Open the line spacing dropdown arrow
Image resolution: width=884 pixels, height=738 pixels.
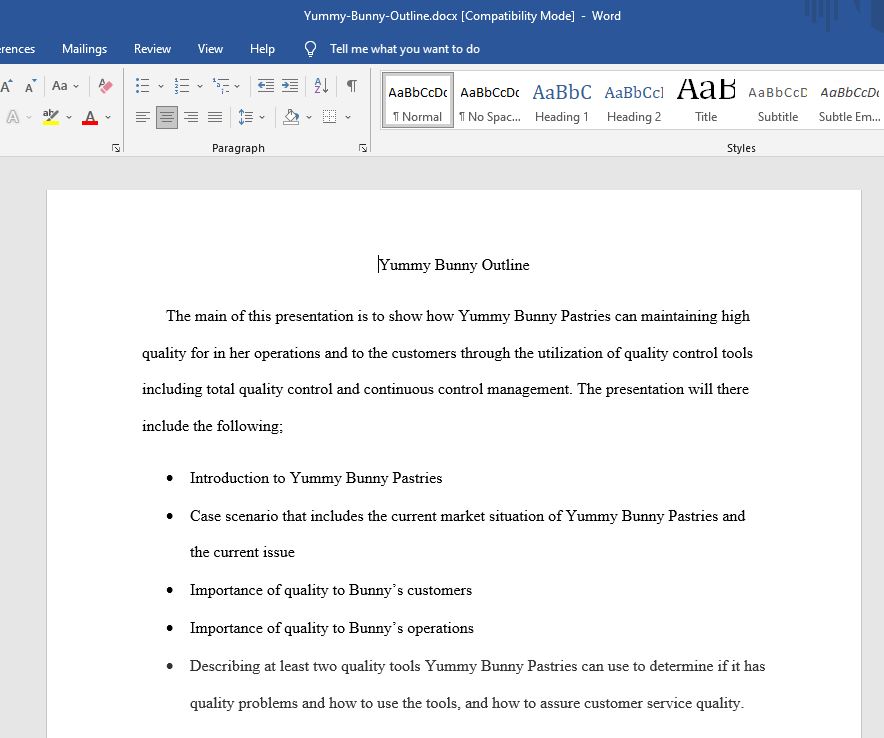pyautogui.click(x=262, y=118)
